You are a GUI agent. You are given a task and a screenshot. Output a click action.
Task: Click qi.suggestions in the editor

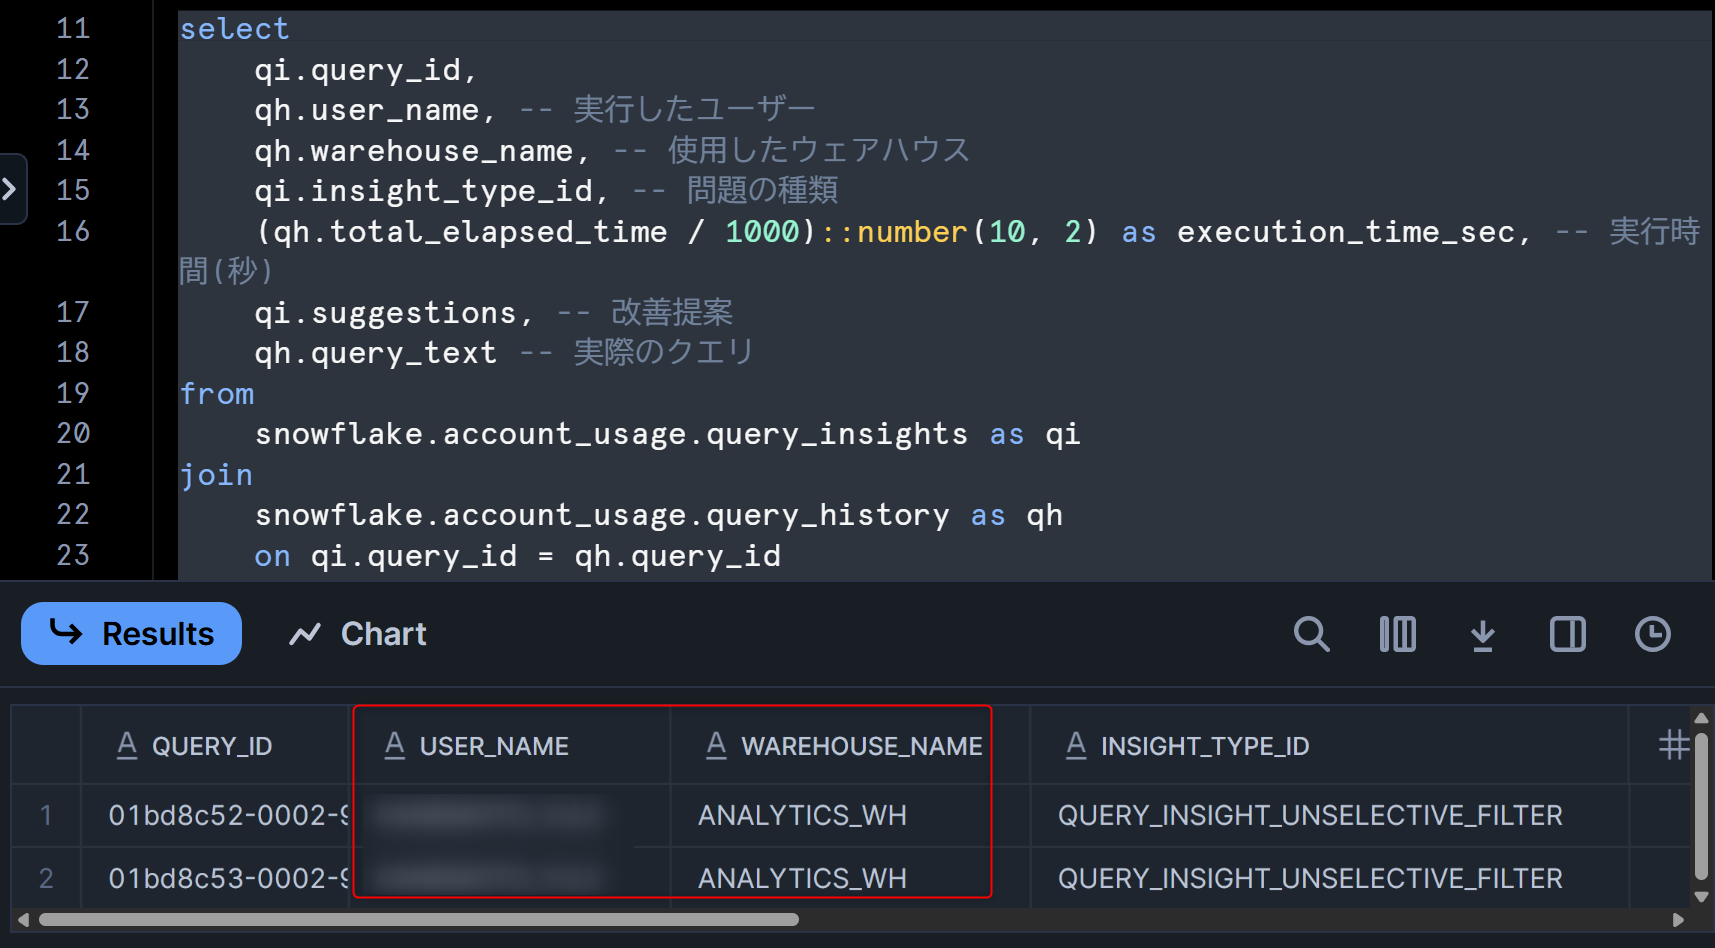pyautogui.click(x=385, y=313)
